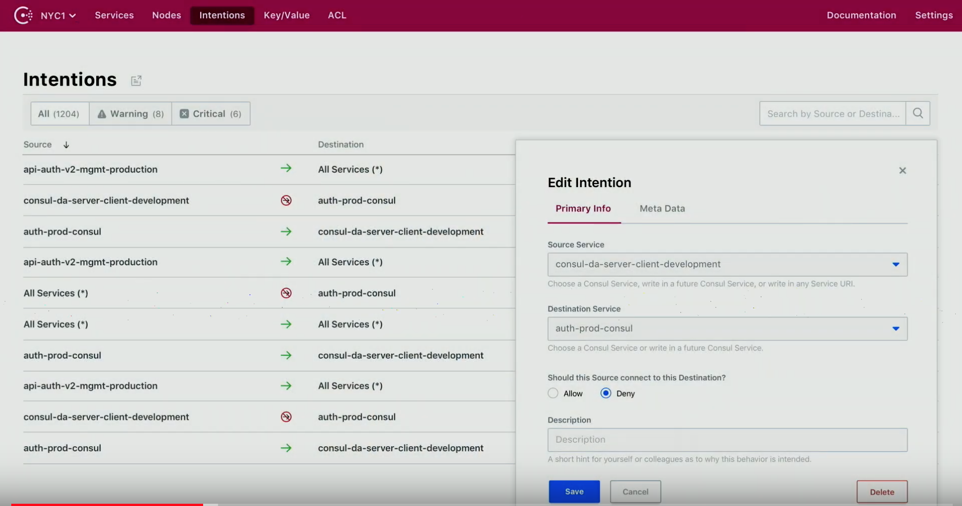Click the Delete button

click(x=881, y=492)
